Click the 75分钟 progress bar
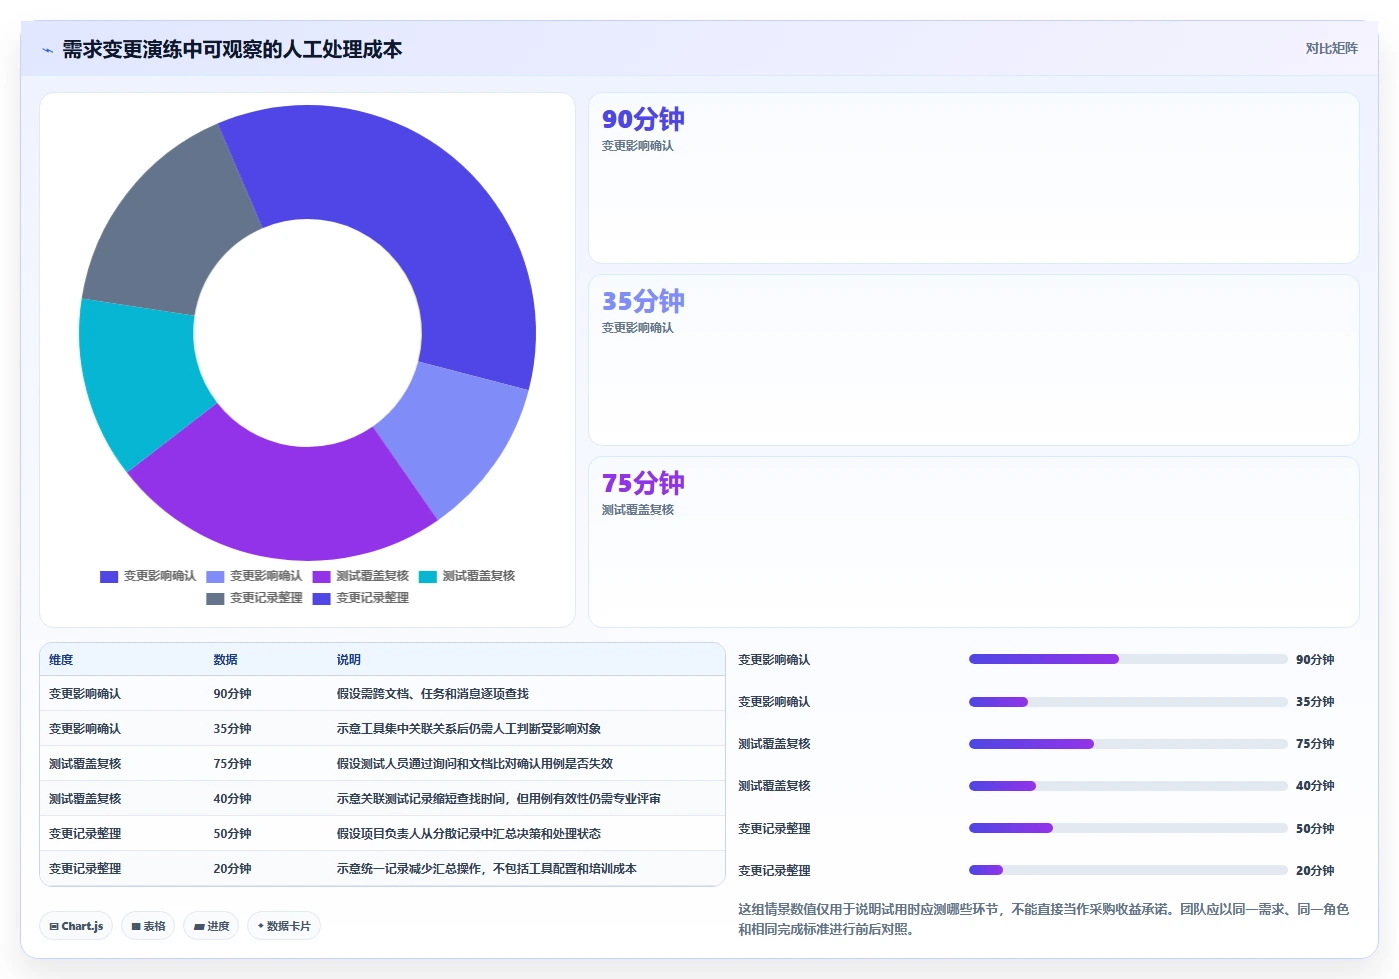The image size is (1399, 979). pyautogui.click(x=1128, y=744)
